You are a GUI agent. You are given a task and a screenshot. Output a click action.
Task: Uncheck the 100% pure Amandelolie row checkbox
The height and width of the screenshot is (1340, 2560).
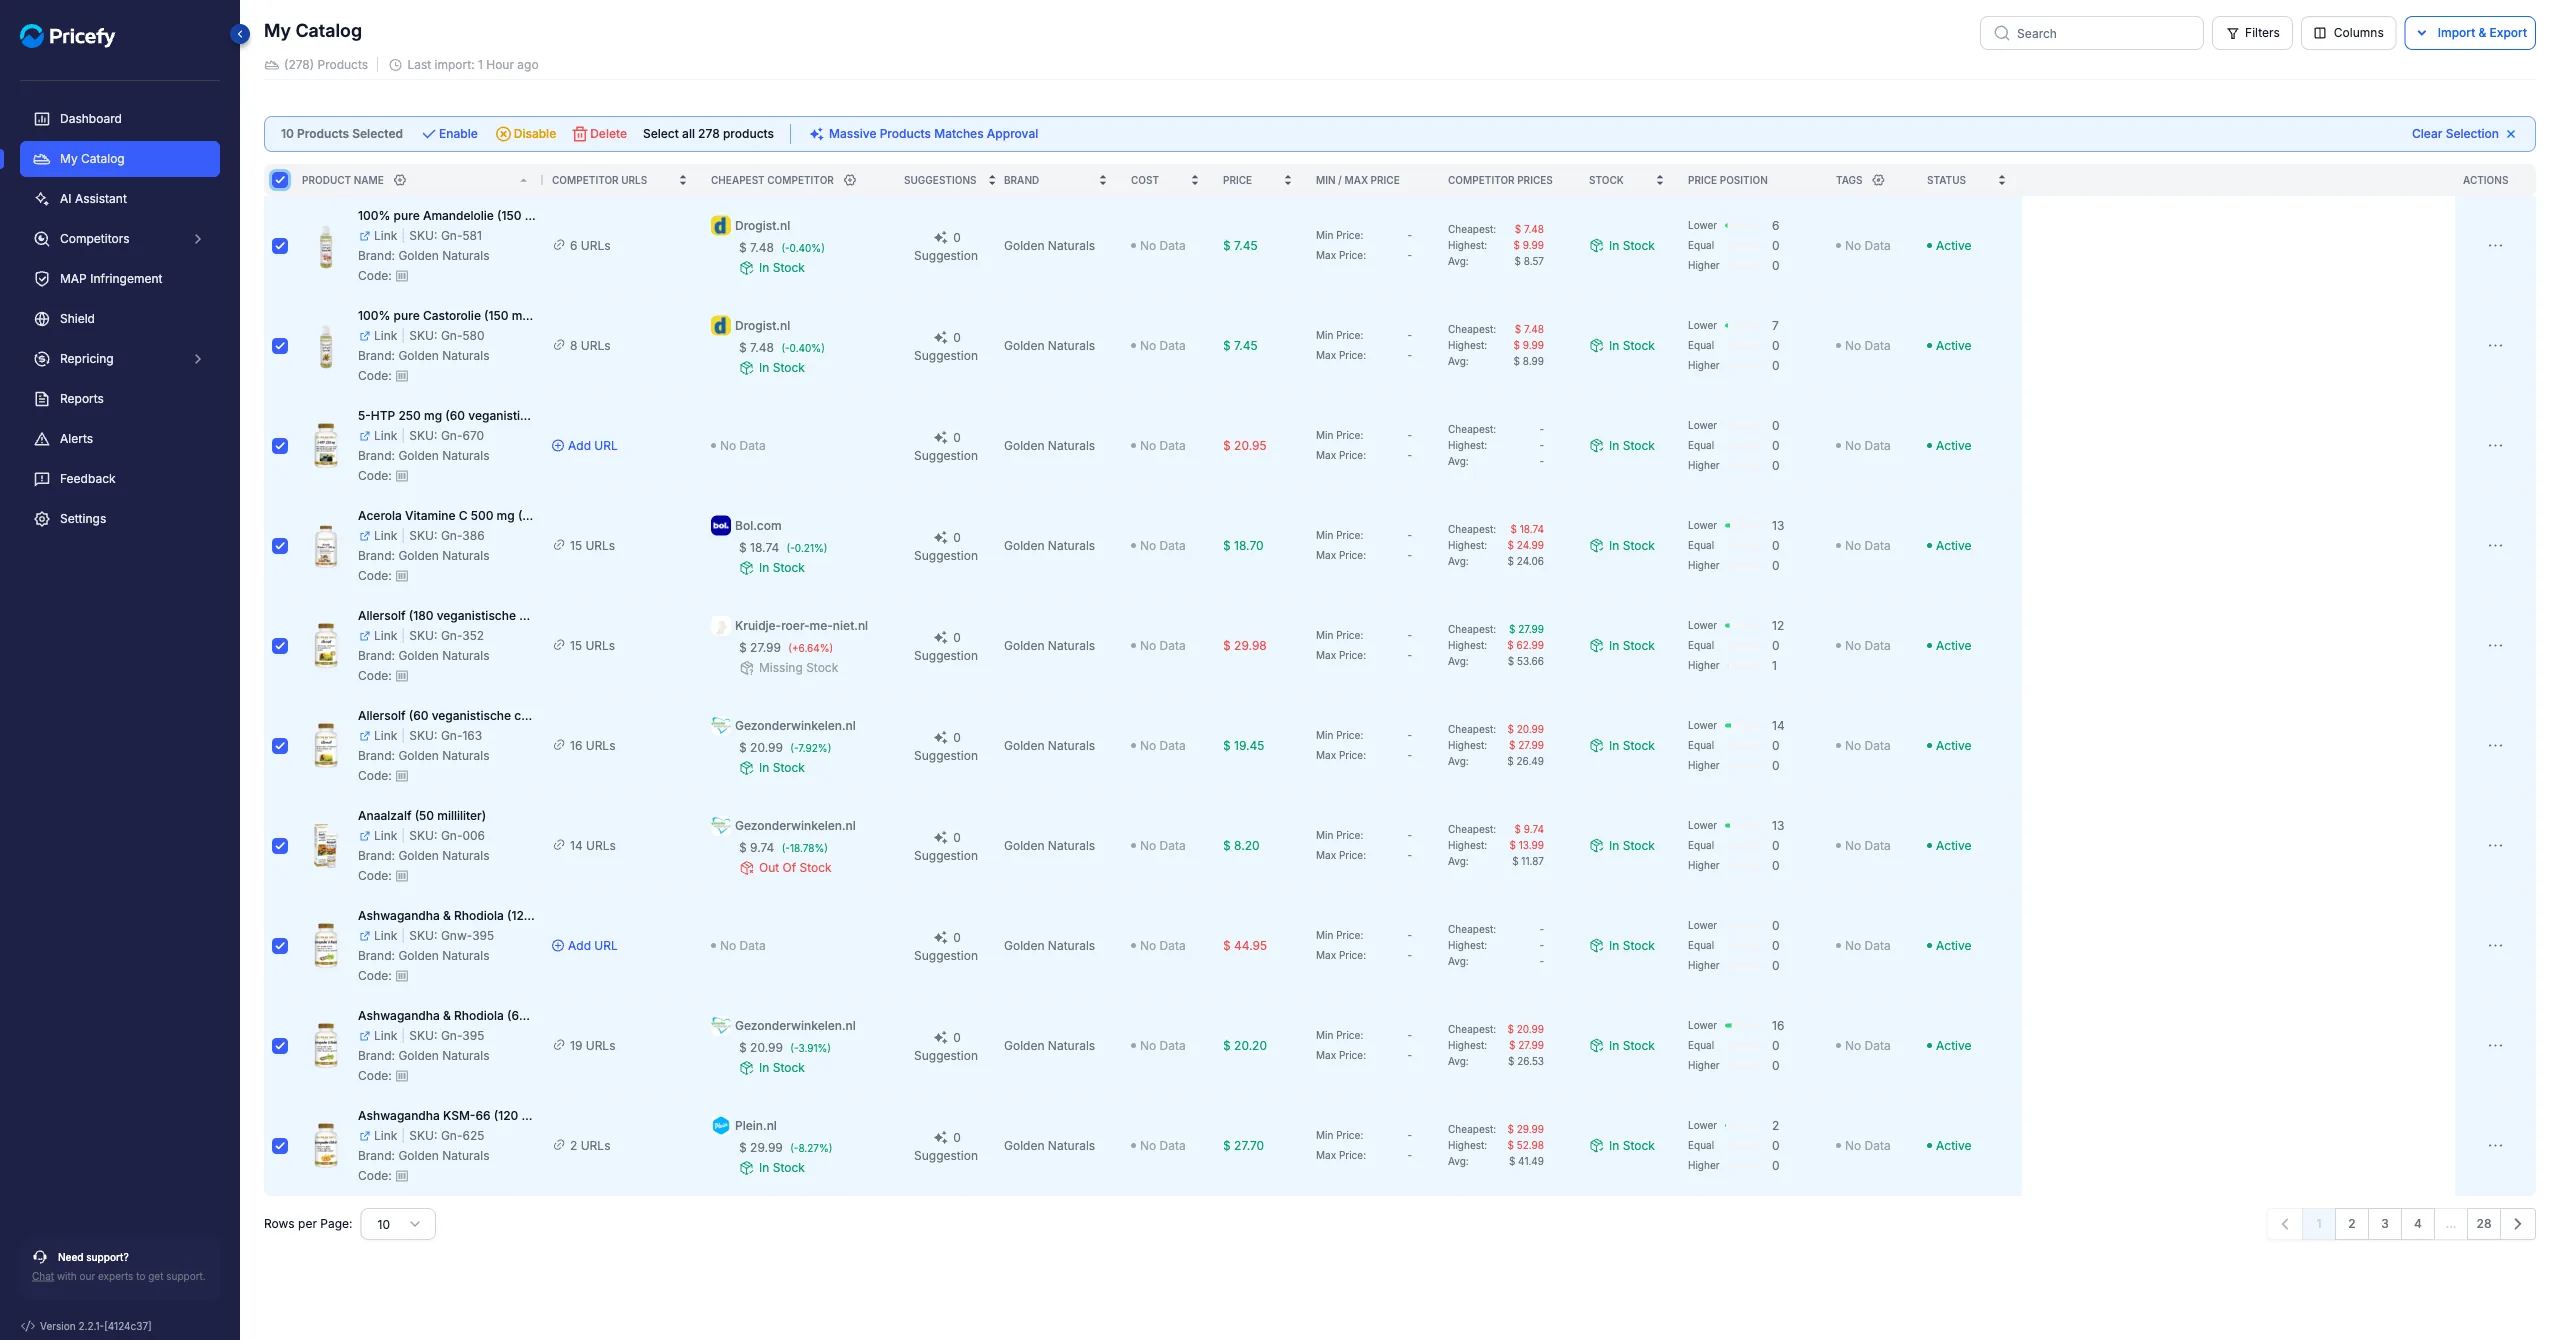click(280, 246)
